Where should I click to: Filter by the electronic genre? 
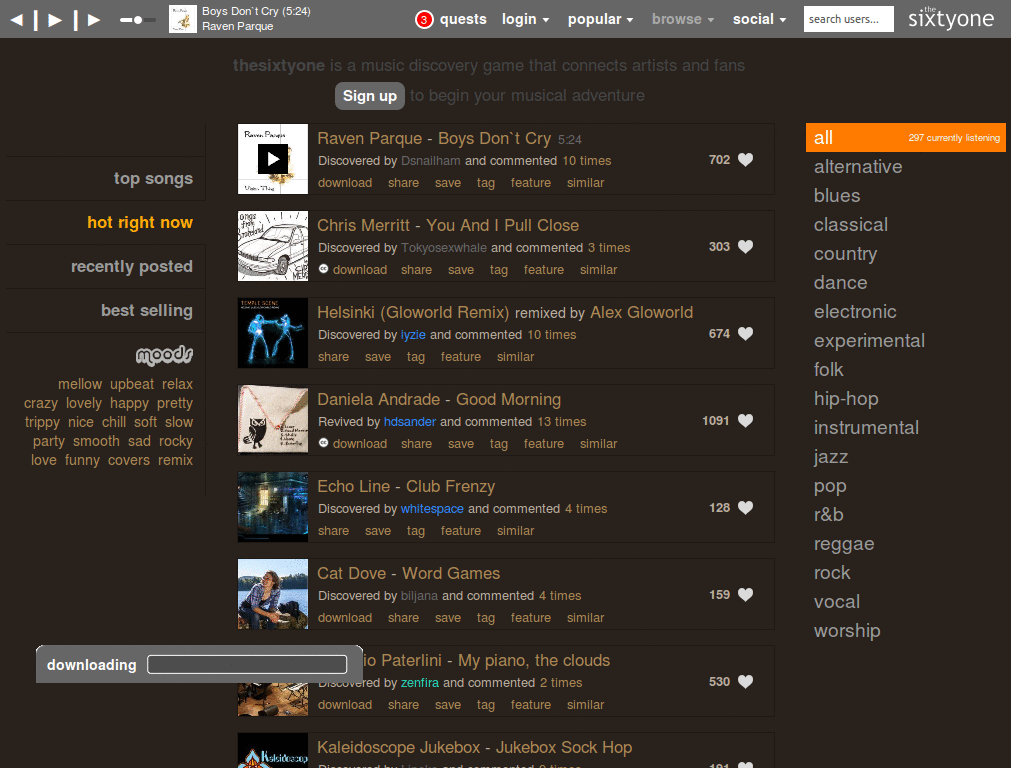855,312
